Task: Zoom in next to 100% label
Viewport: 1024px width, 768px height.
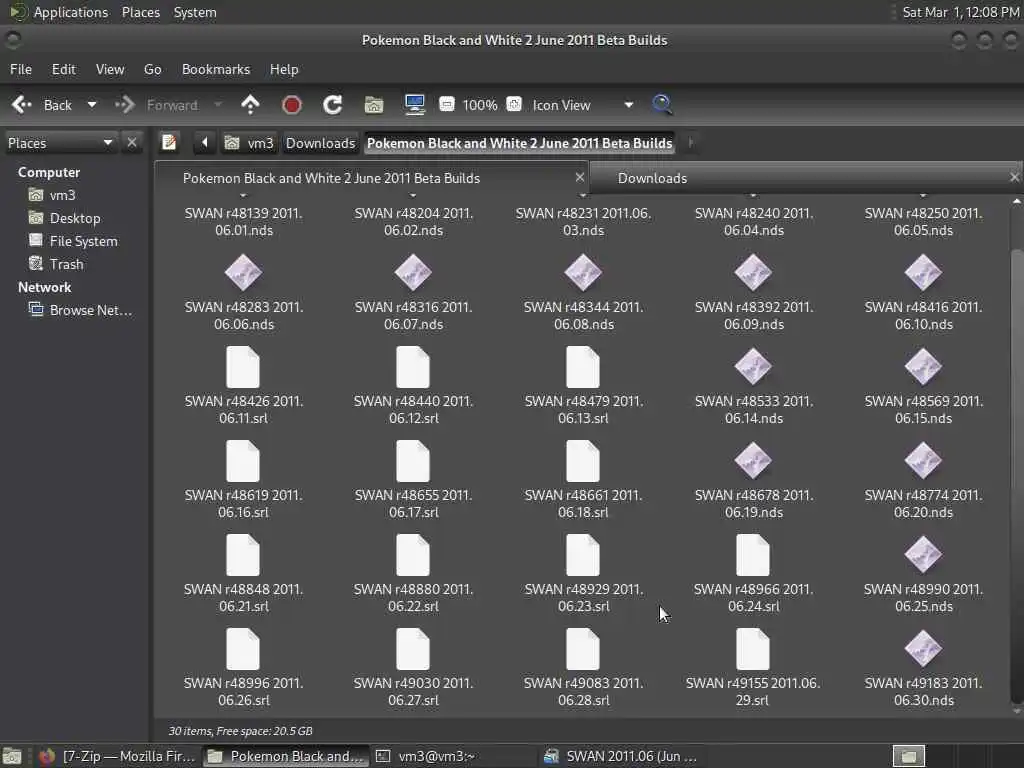Action: 515,104
